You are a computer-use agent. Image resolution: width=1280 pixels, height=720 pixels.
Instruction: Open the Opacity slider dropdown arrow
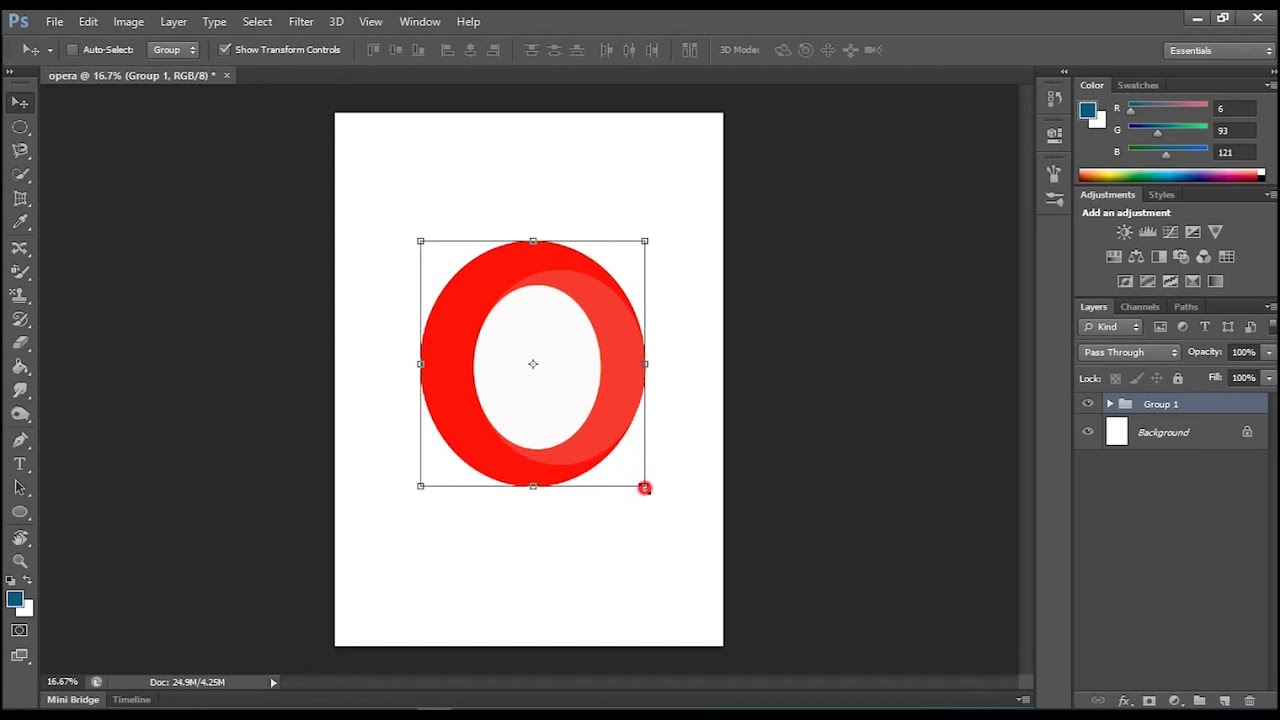(x=1269, y=352)
